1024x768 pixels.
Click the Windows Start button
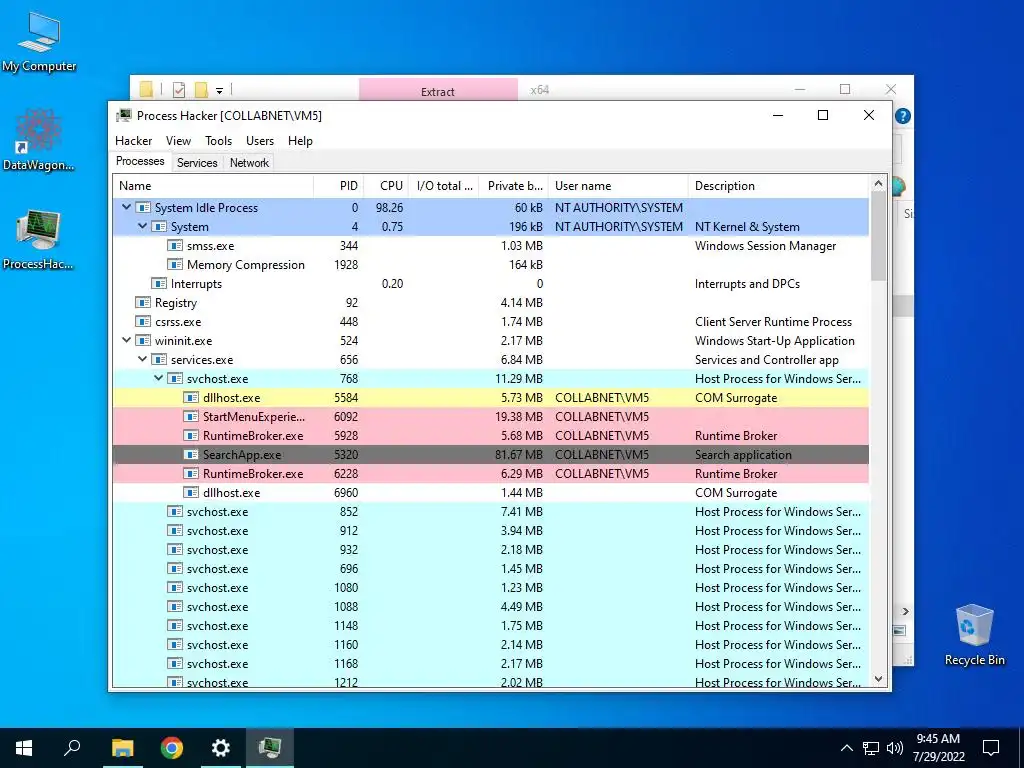coord(24,748)
